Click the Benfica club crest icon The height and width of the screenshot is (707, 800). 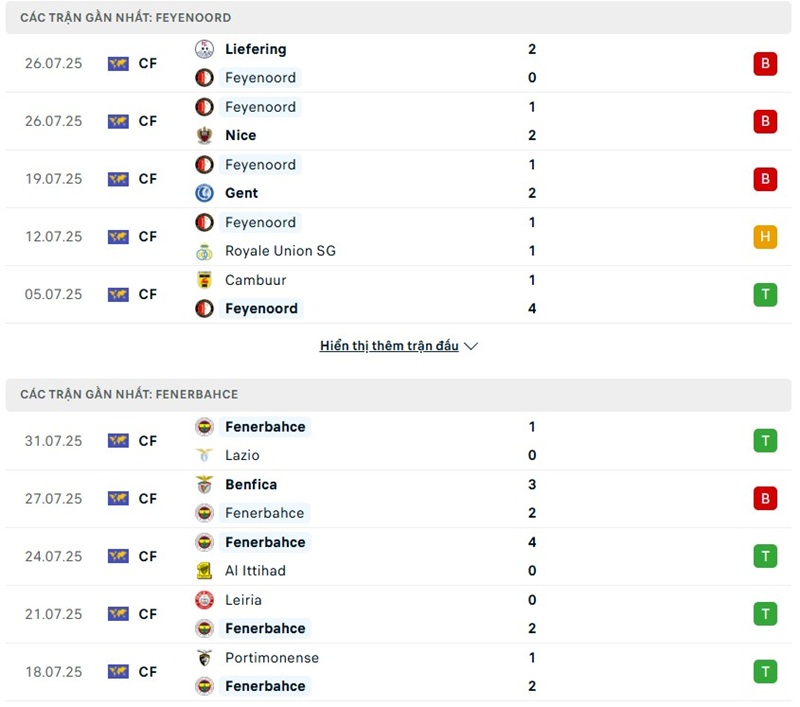click(x=204, y=485)
